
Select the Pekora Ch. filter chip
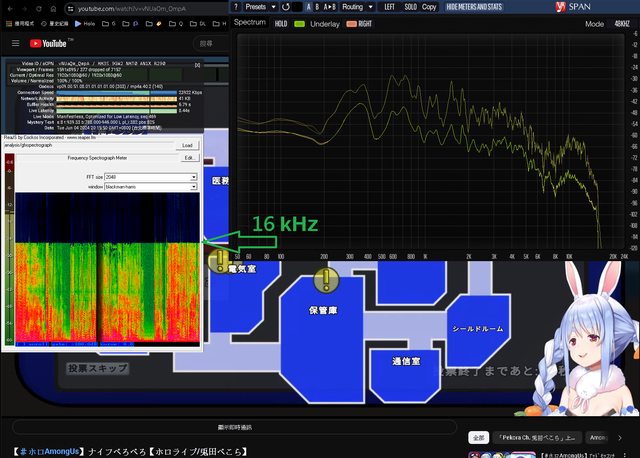(536, 438)
